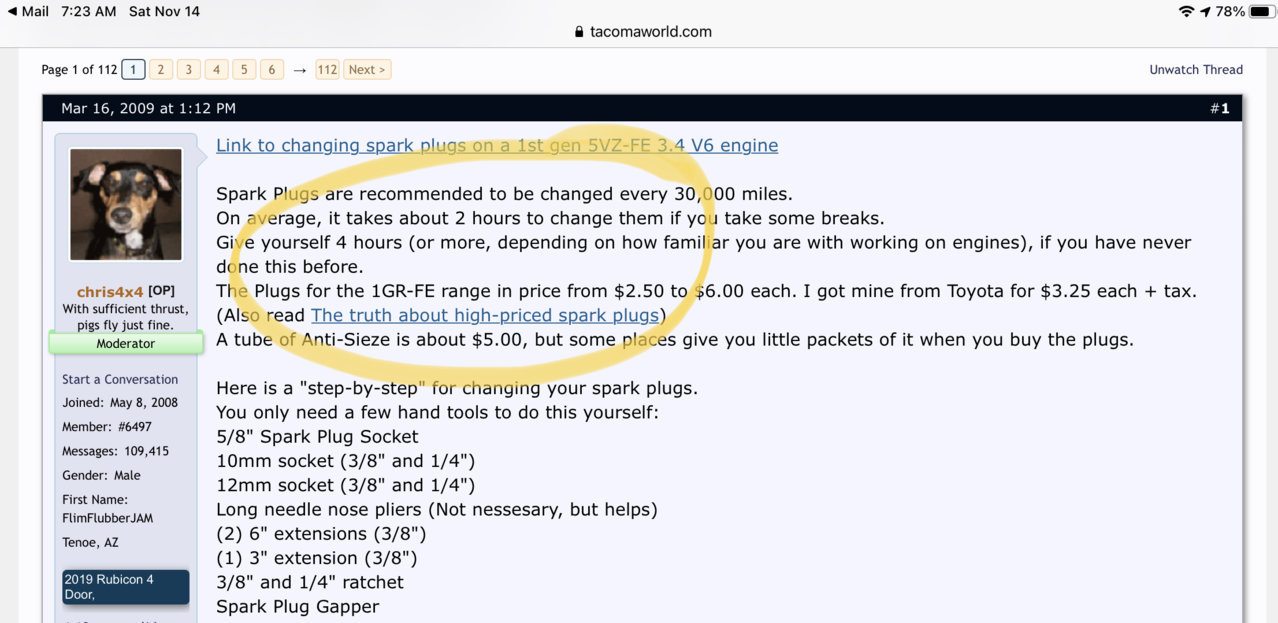The image size is (1278, 623).
Task: Click chris4x4's dog avatar image
Action: (x=126, y=205)
